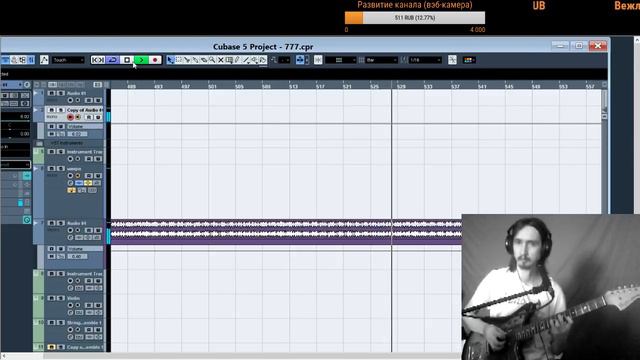
Task: Select the Violin track
Action: (x=73, y=298)
